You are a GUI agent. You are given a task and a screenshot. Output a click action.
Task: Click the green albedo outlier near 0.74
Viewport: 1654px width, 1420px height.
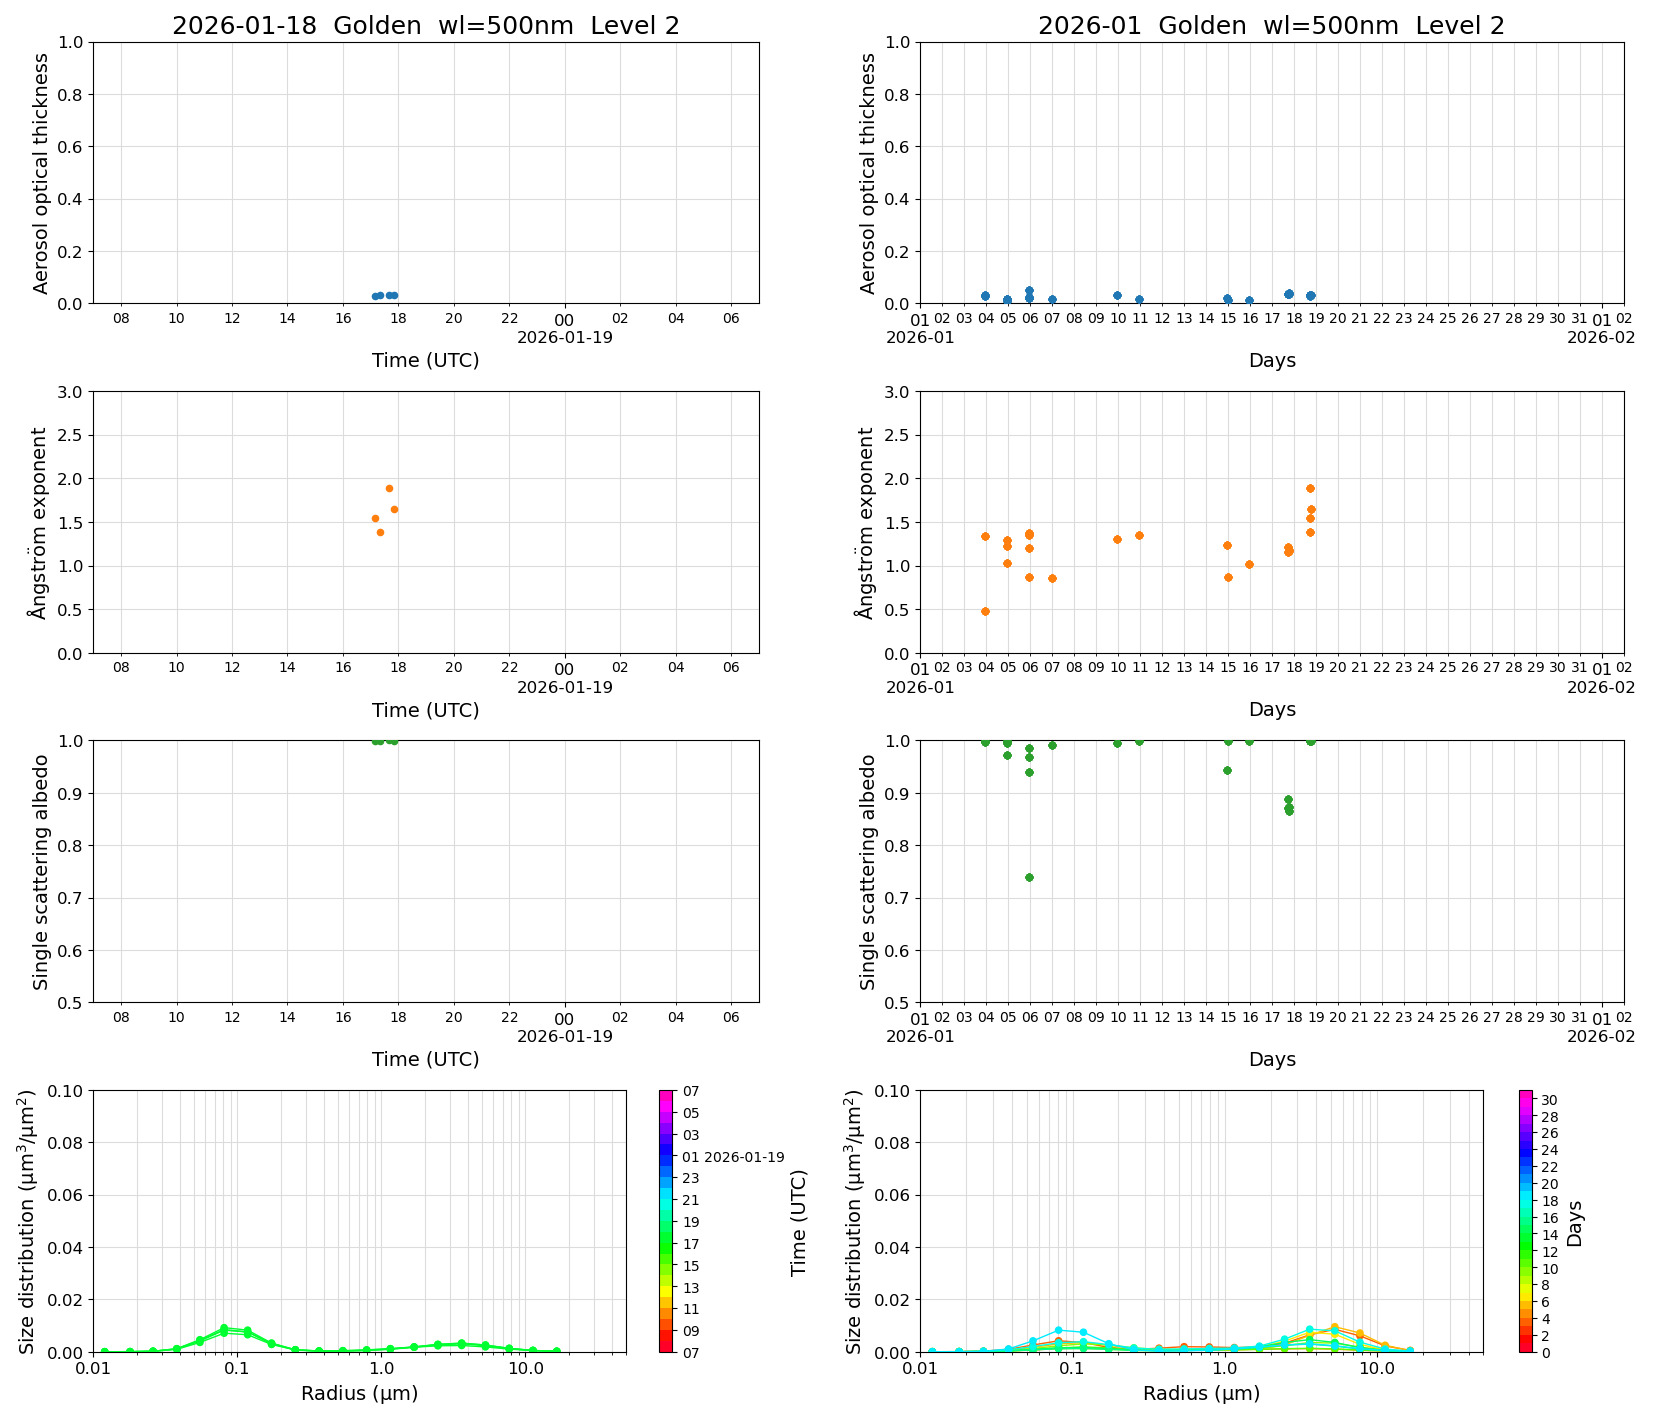(x=1028, y=877)
